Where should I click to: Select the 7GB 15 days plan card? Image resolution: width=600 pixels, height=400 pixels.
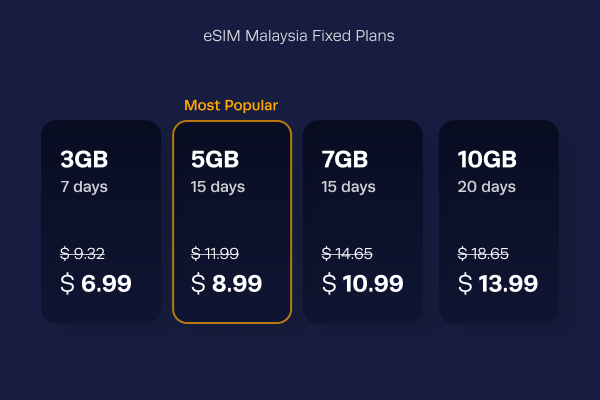(x=363, y=222)
